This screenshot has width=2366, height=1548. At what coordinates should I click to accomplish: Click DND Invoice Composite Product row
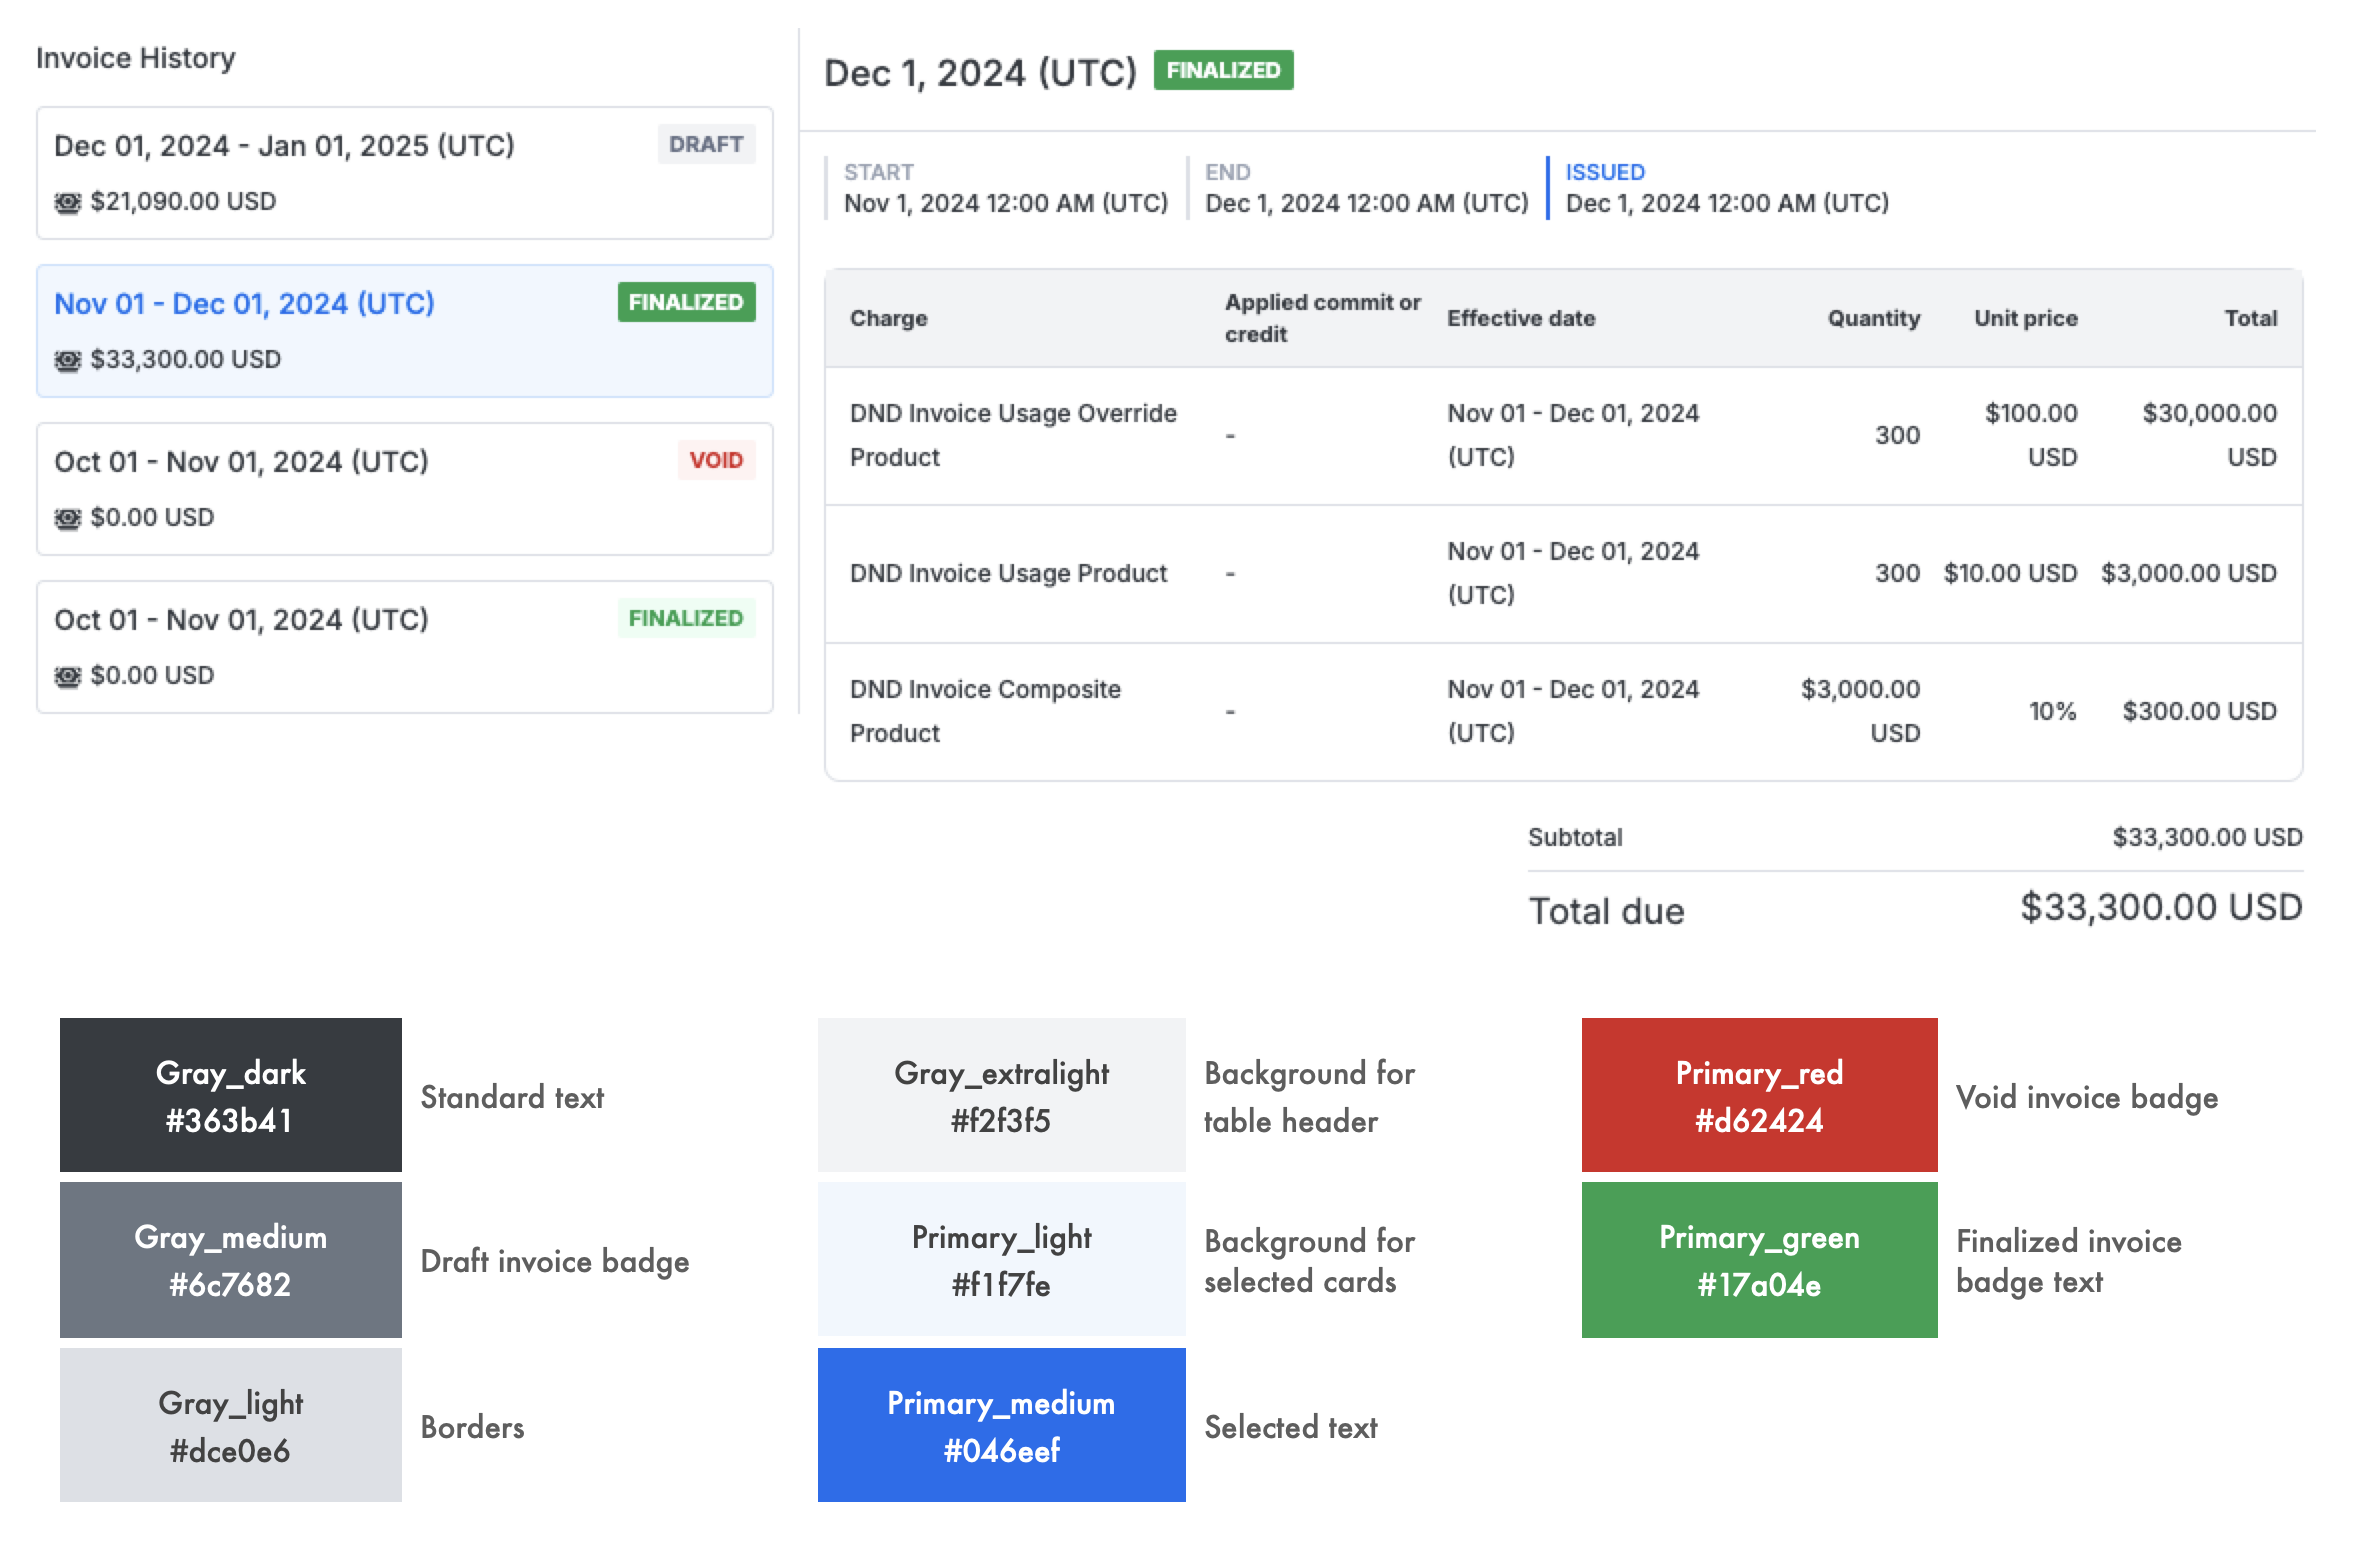click(x=985, y=711)
